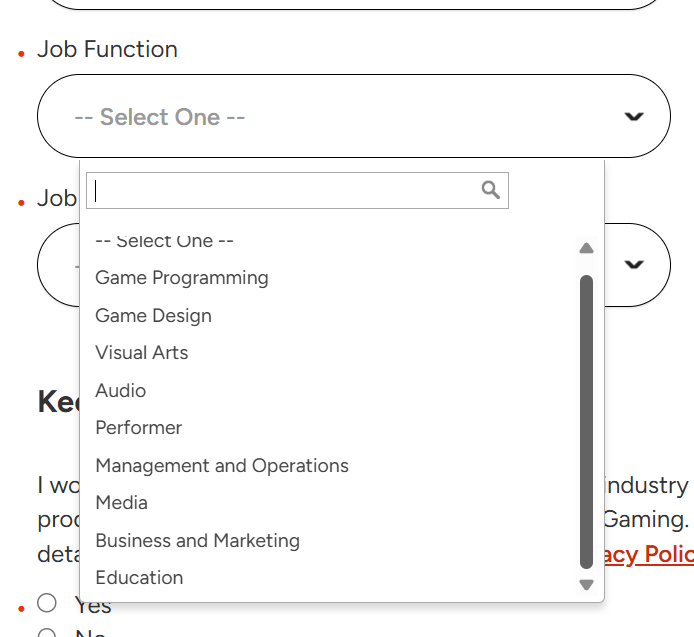Click the search magnifier icon in dropdown
The image size is (694, 637).
(x=490, y=190)
